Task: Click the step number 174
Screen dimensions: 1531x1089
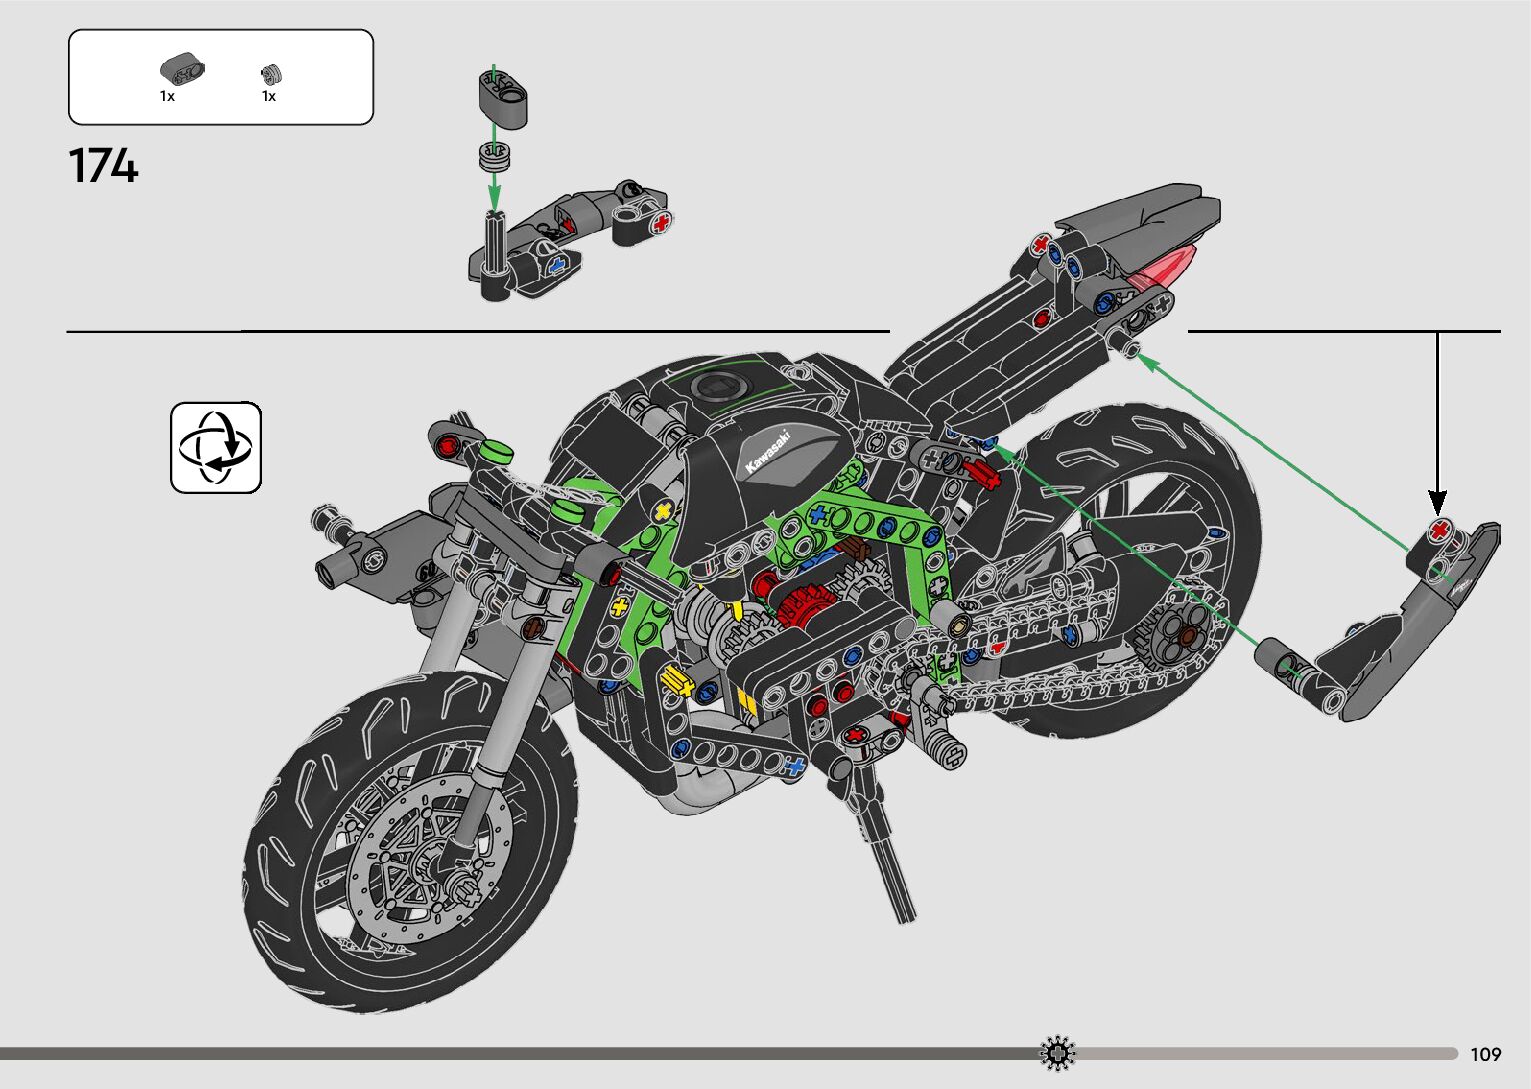Action: click(x=103, y=166)
